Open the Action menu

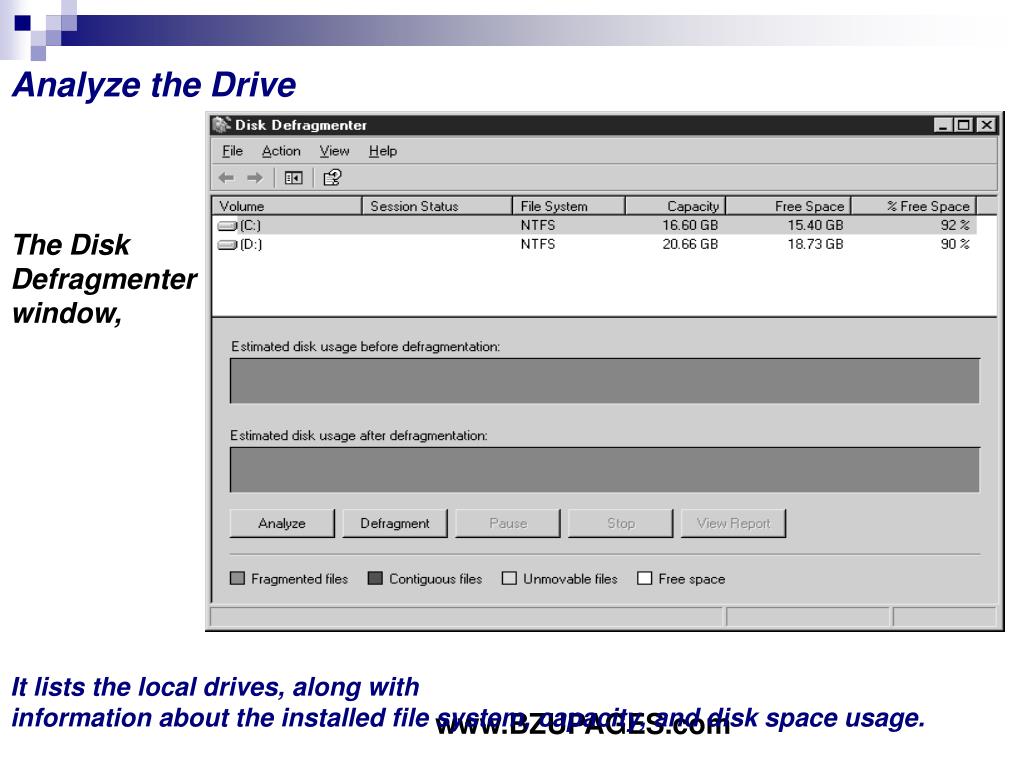[281, 151]
